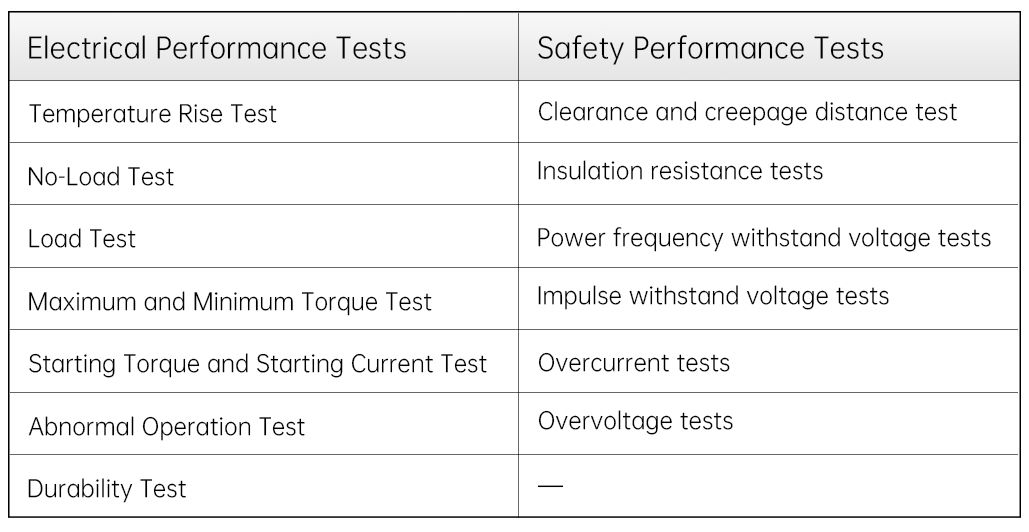Select Power frequency withstand voltage tests
1029x532 pixels.
(x=764, y=238)
